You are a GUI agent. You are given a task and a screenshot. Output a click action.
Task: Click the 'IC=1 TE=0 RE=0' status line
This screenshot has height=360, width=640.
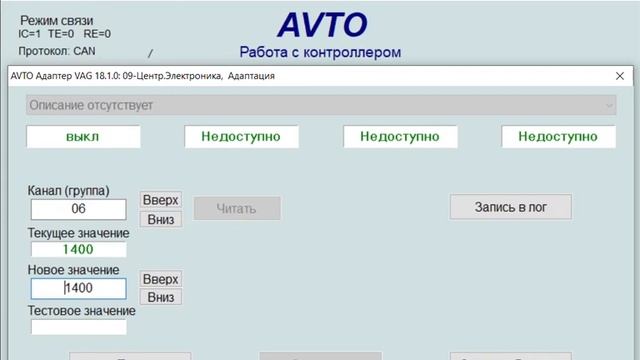click(64, 34)
